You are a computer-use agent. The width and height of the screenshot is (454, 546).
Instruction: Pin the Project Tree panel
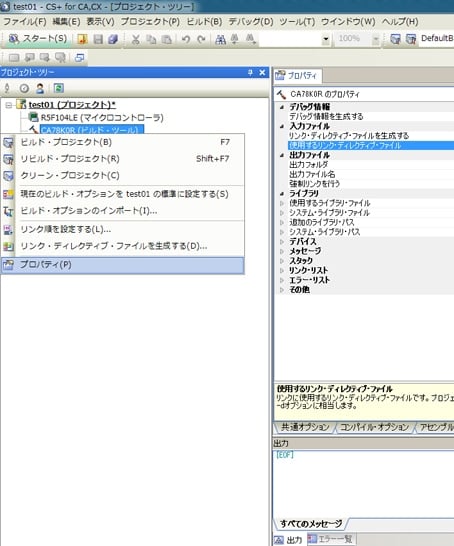tap(250, 72)
